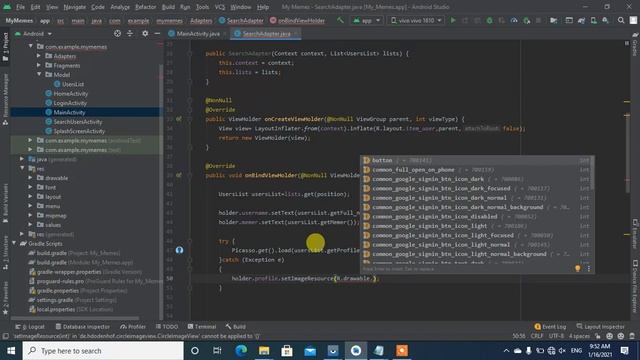Click the Search Everywhere magnifier icon

[621, 20]
